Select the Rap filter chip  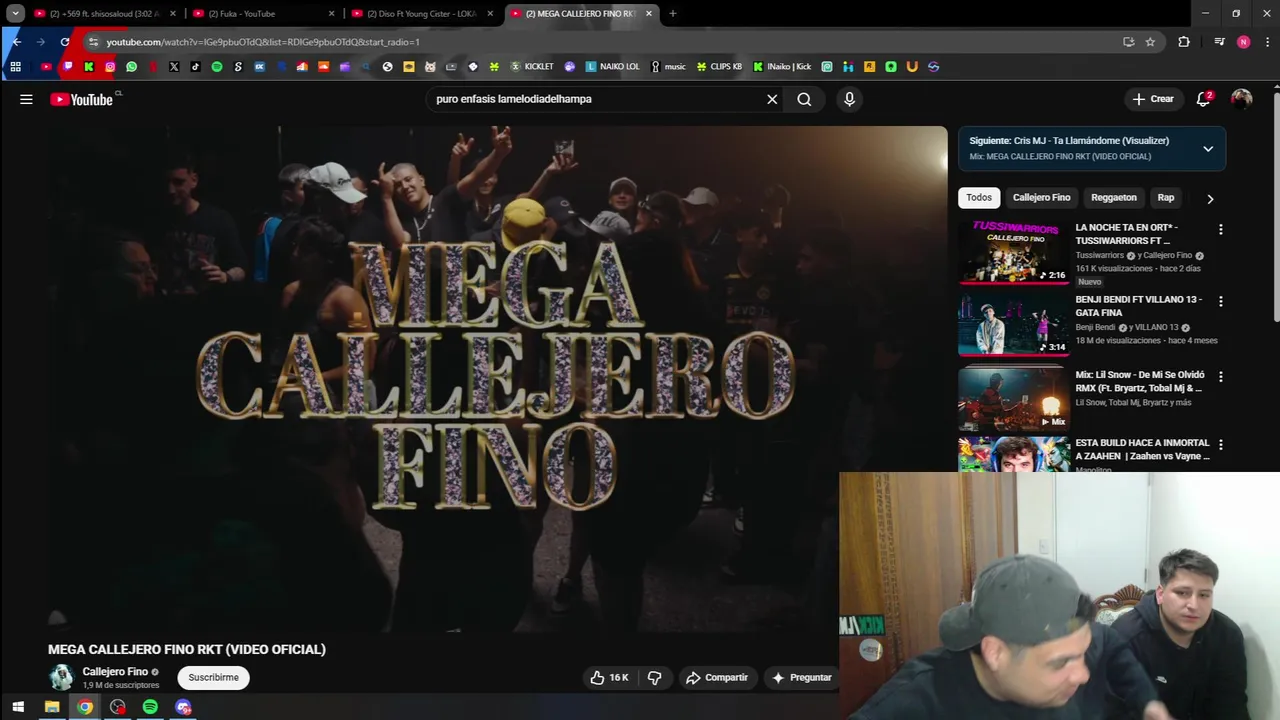point(1166,198)
